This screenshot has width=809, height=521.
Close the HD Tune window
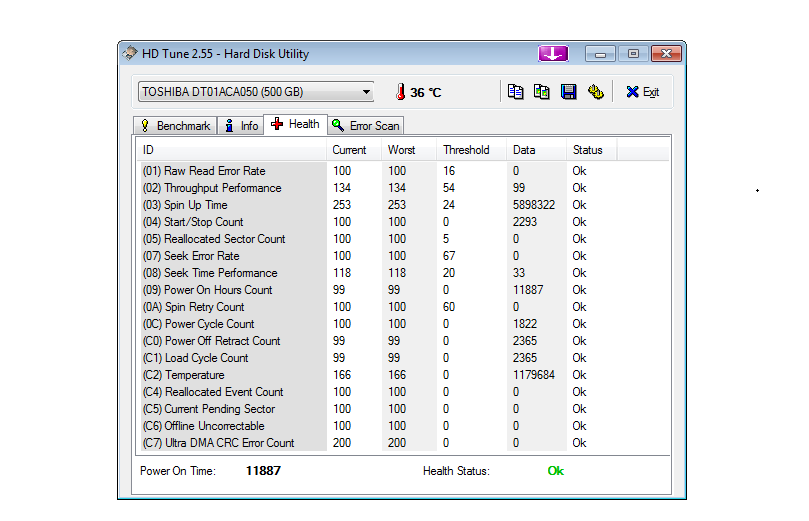click(x=666, y=54)
